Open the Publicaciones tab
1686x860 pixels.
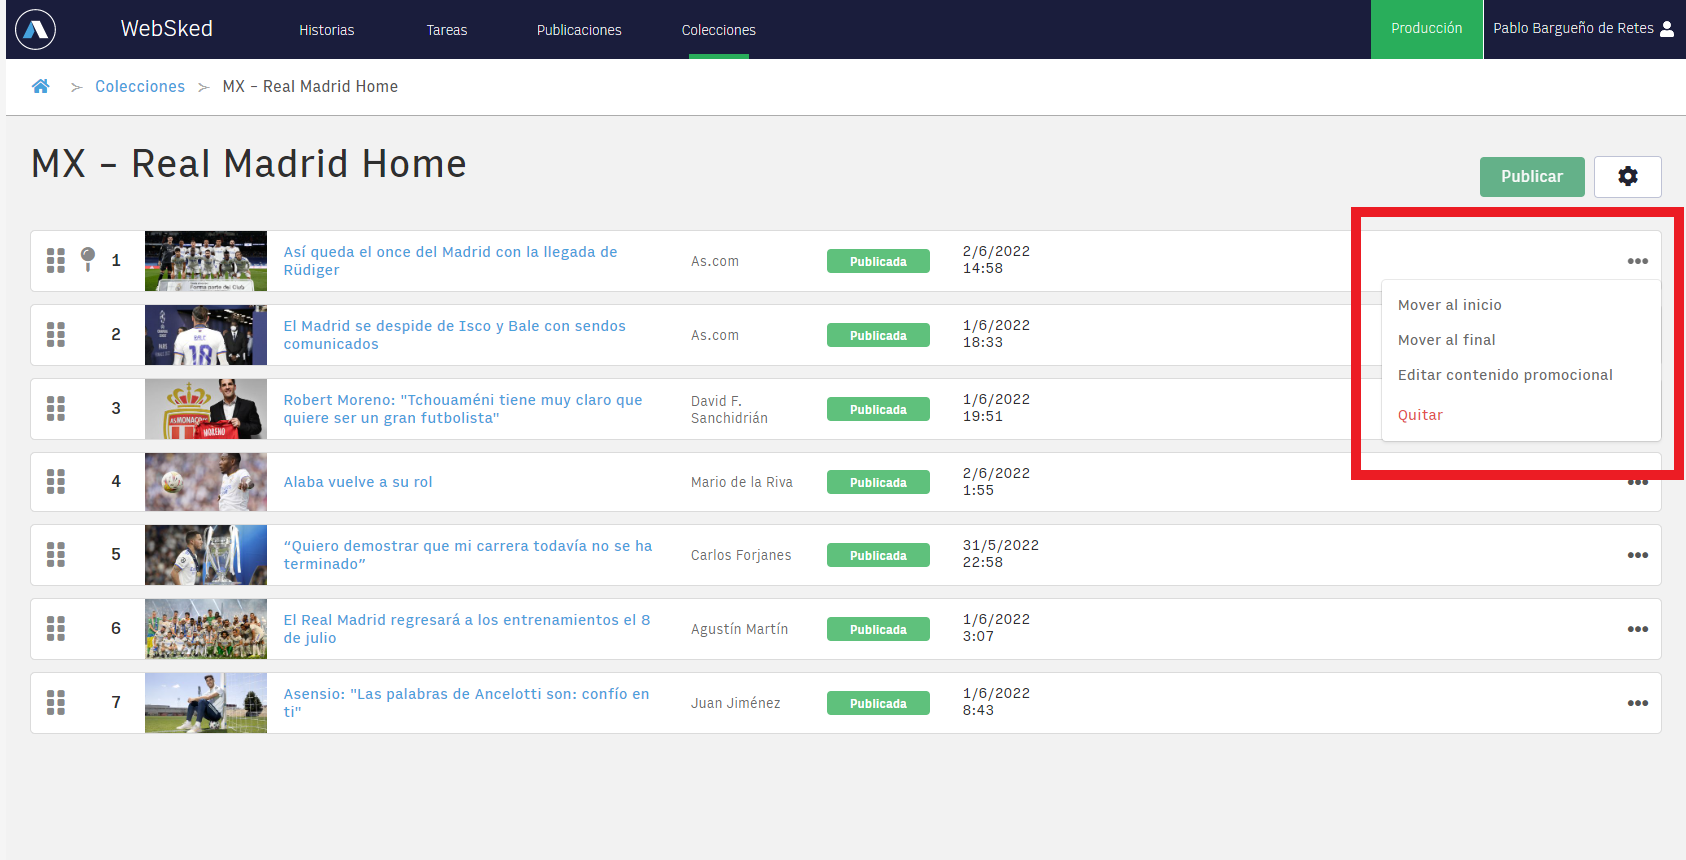click(579, 30)
